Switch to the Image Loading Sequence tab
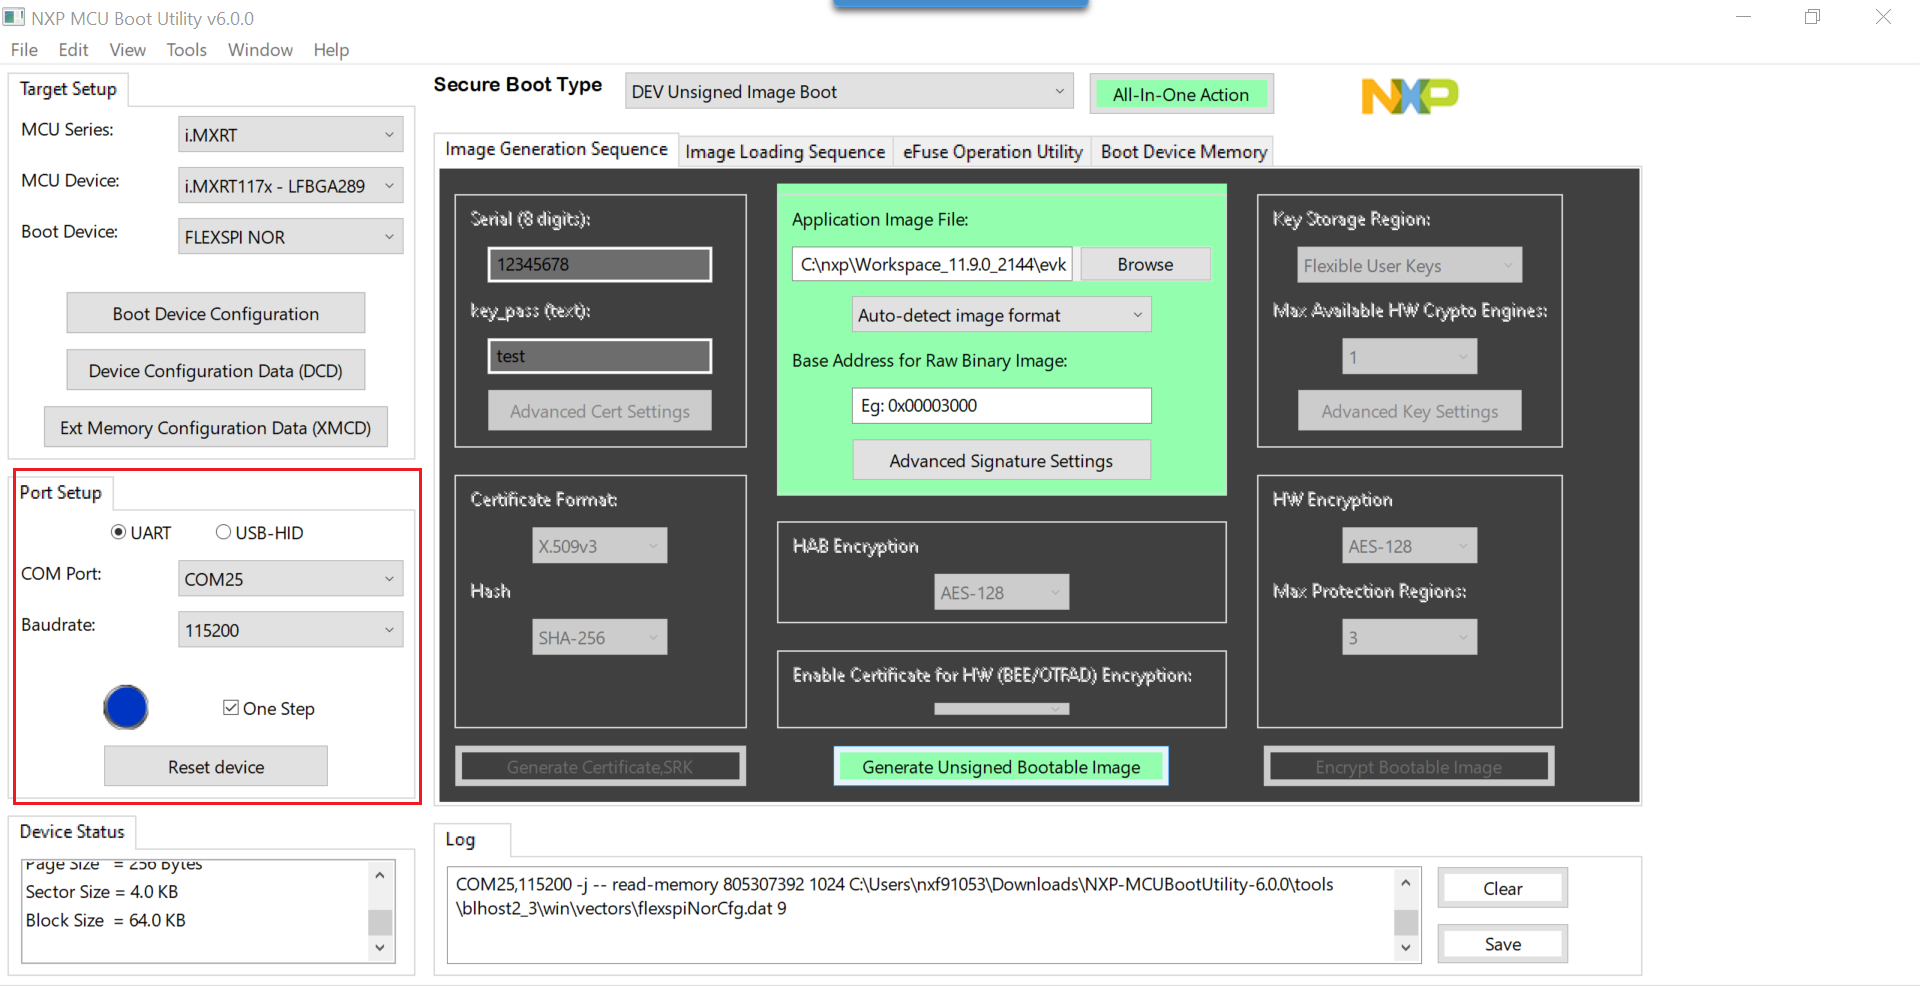 (x=784, y=151)
